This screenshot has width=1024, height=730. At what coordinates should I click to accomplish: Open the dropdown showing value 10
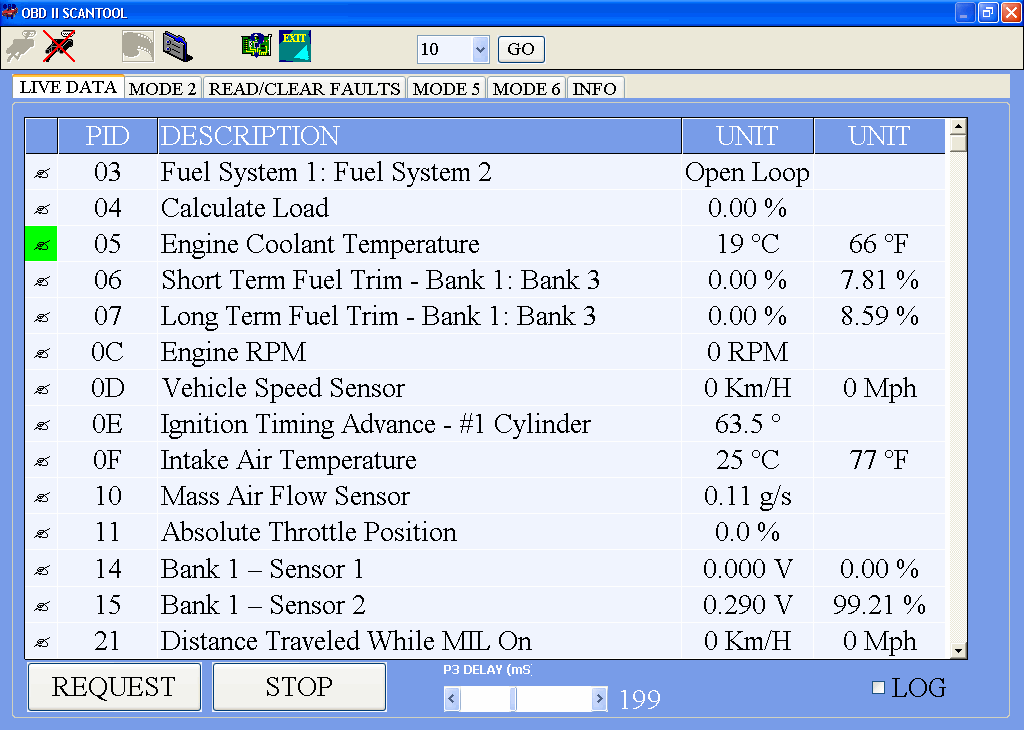(479, 49)
